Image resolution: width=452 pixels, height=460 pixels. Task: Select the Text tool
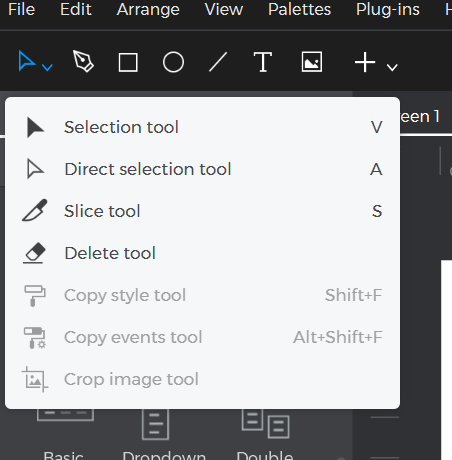pyautogui.click(x=263, y=62)
